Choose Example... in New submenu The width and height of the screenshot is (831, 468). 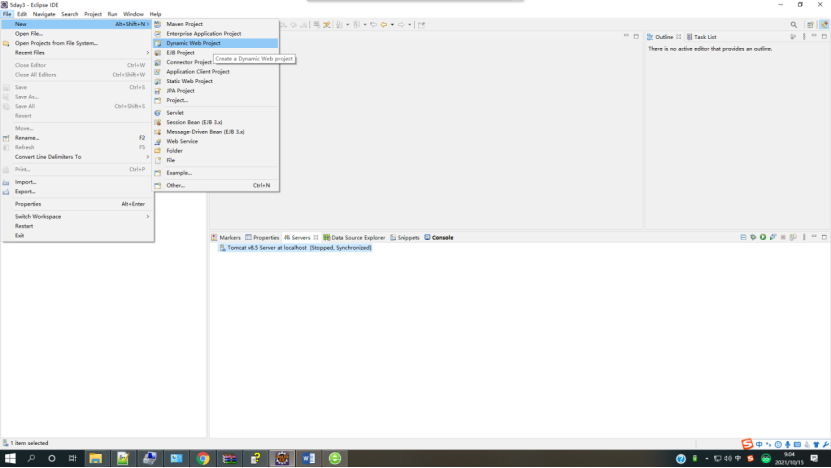tap(215, 173)
